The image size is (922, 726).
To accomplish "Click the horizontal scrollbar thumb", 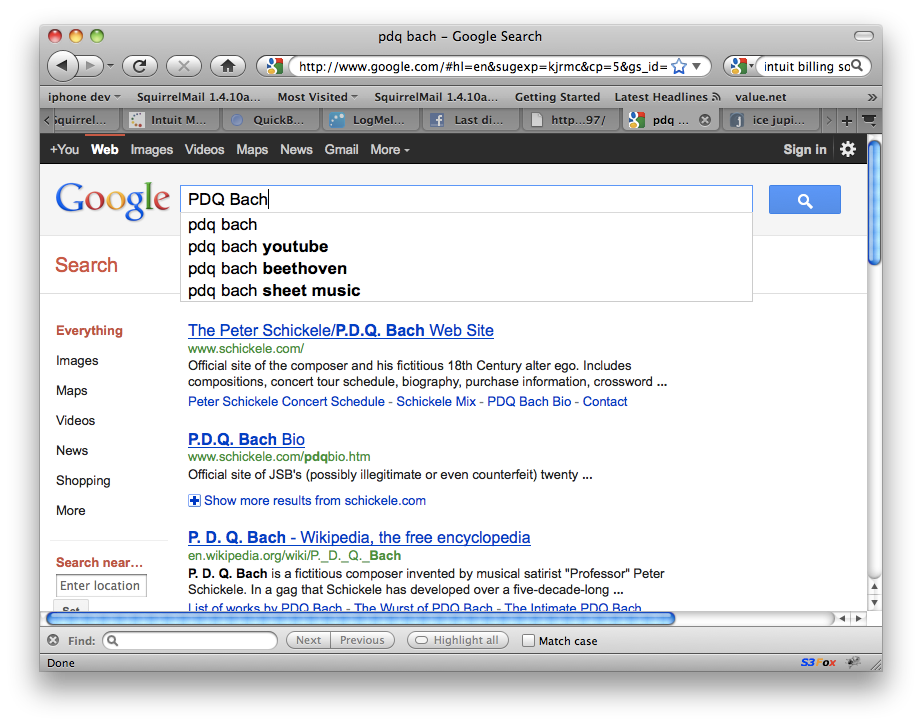I will (x=360, y=618).
